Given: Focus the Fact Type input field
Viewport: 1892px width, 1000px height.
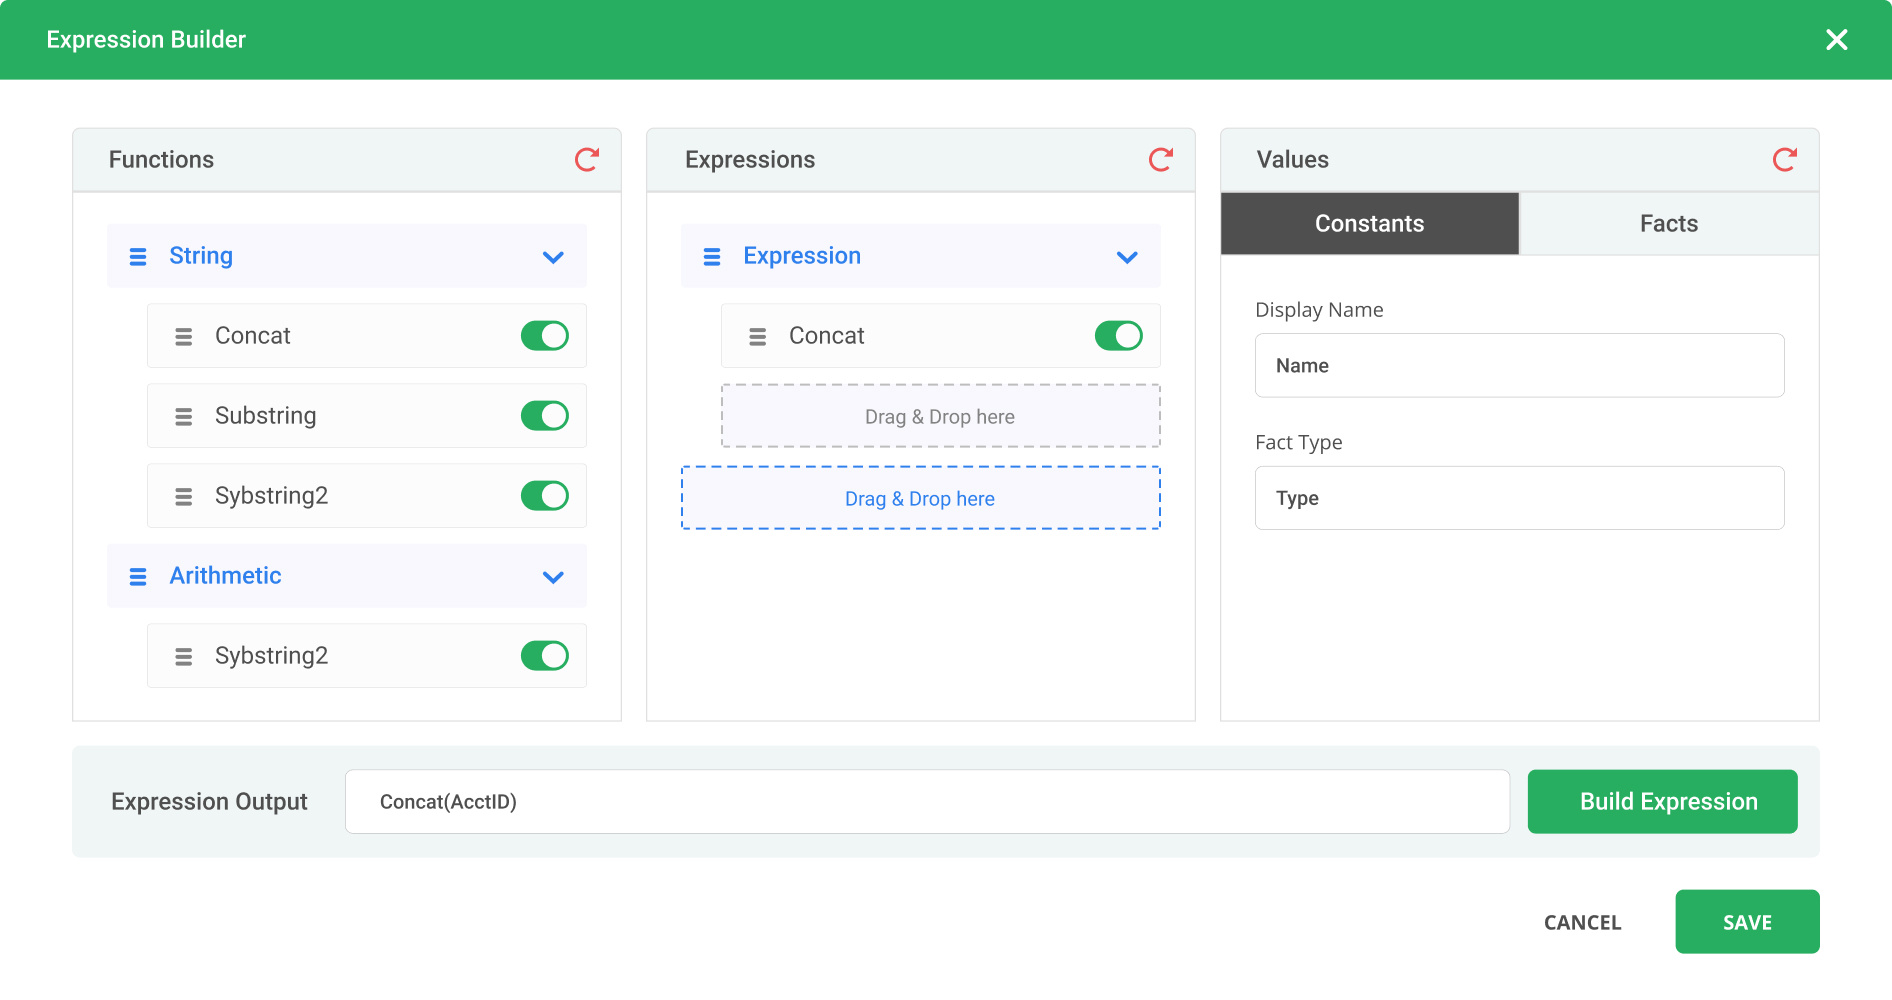Looking at the screenshot, I should pos(1520,498).
